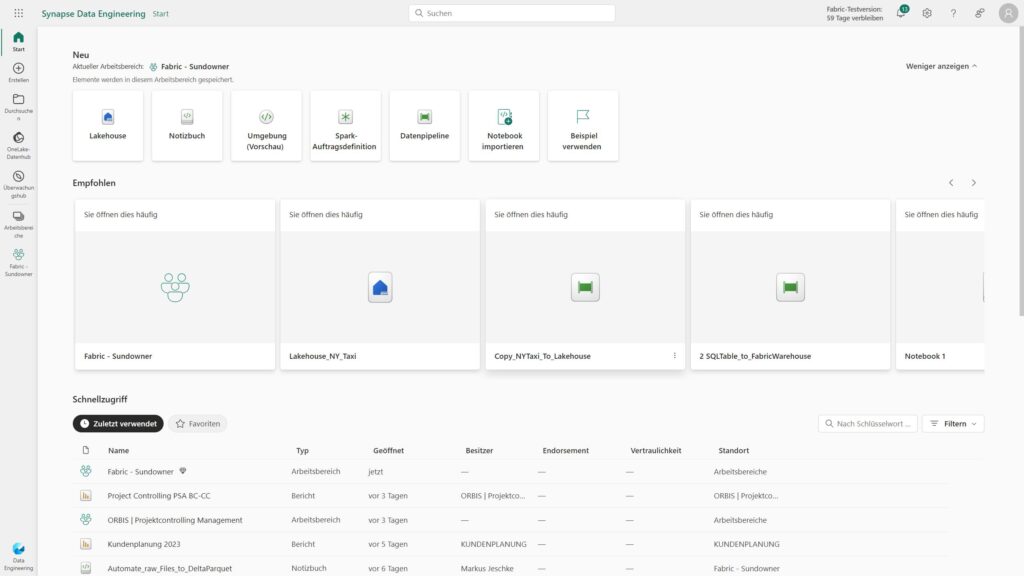Open the app launcher waffle icon
Image resolution: width=1024 pixels, height=576 pixels.
(x=18, y=13)
